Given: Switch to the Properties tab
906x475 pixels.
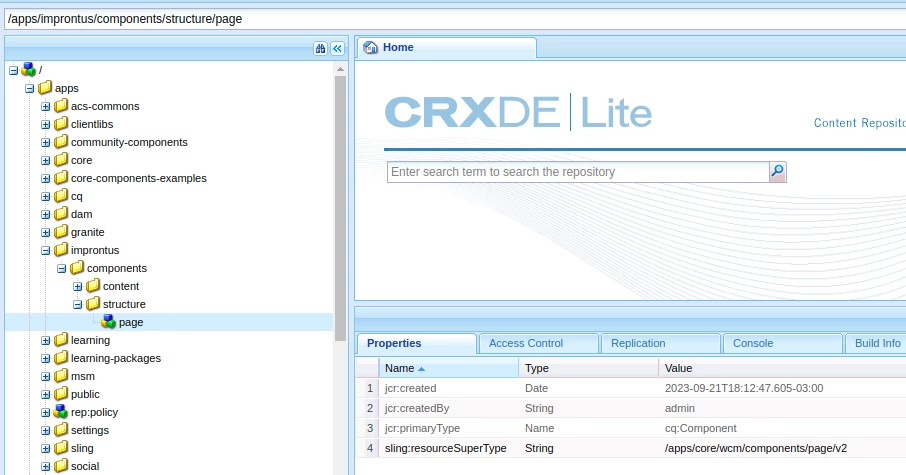Looking at the screenshot, I should pos(417,343).
